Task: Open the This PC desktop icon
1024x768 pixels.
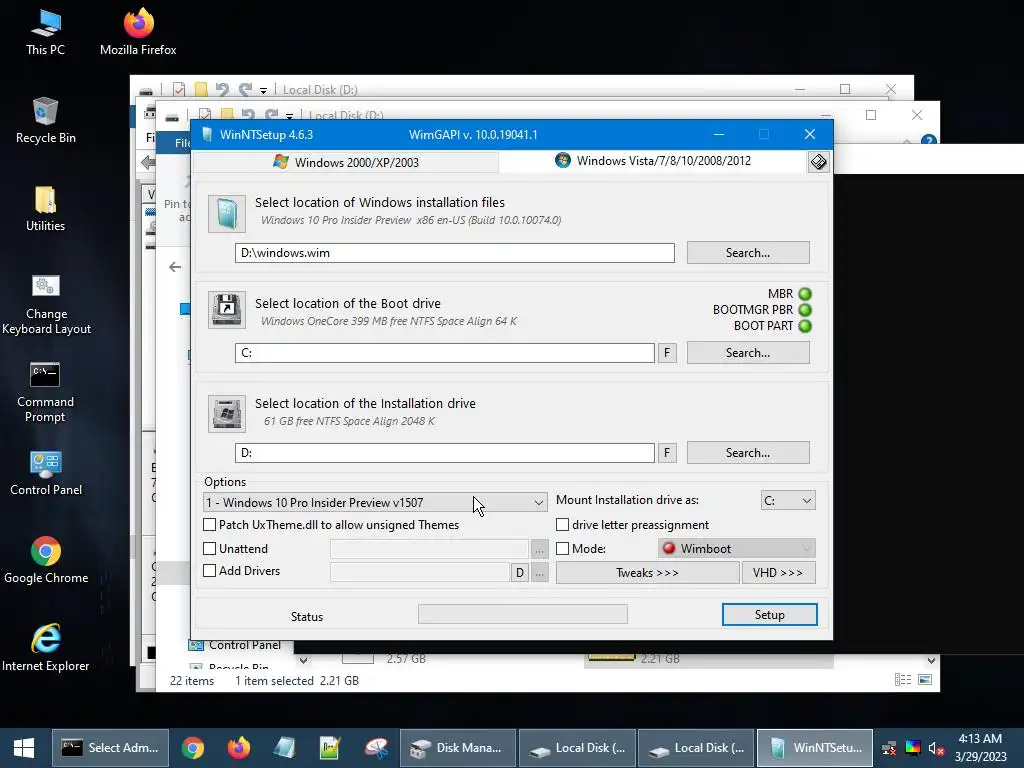Action: coord(45,32)
